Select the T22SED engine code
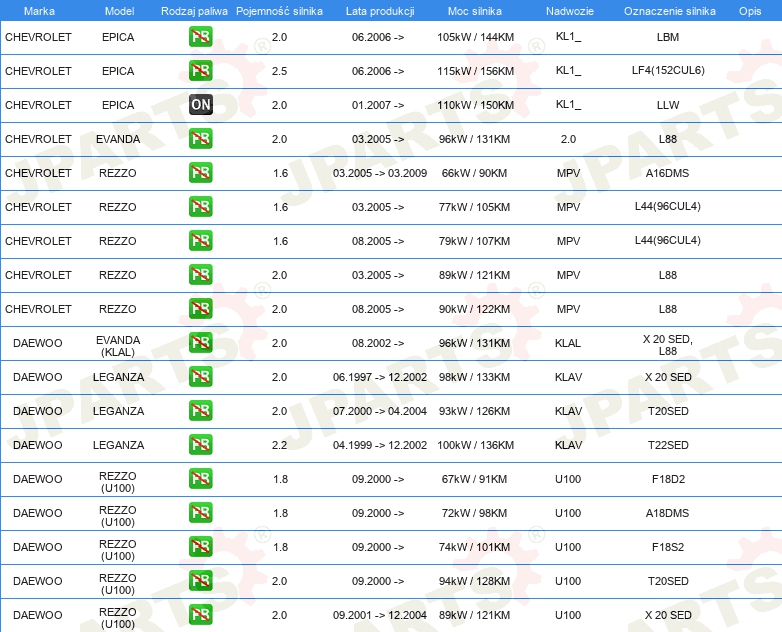The width and height of the screenshot is (782, 632). 668,445
